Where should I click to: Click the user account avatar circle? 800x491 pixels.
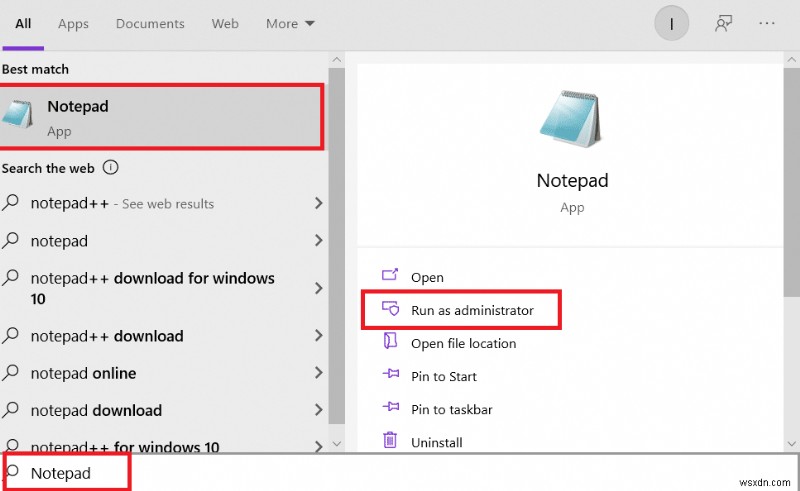pyautogui.click(x=672, y=24)
